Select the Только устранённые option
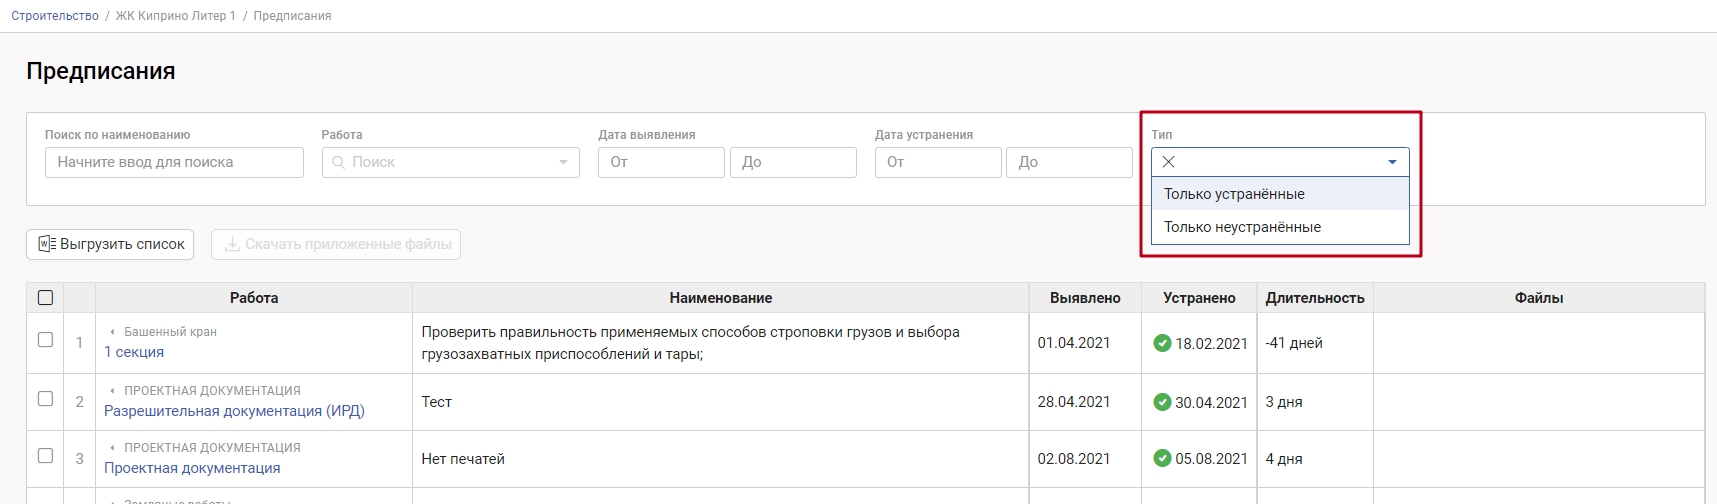This screenshot has height=504, width=1717. click(1234, 194)
